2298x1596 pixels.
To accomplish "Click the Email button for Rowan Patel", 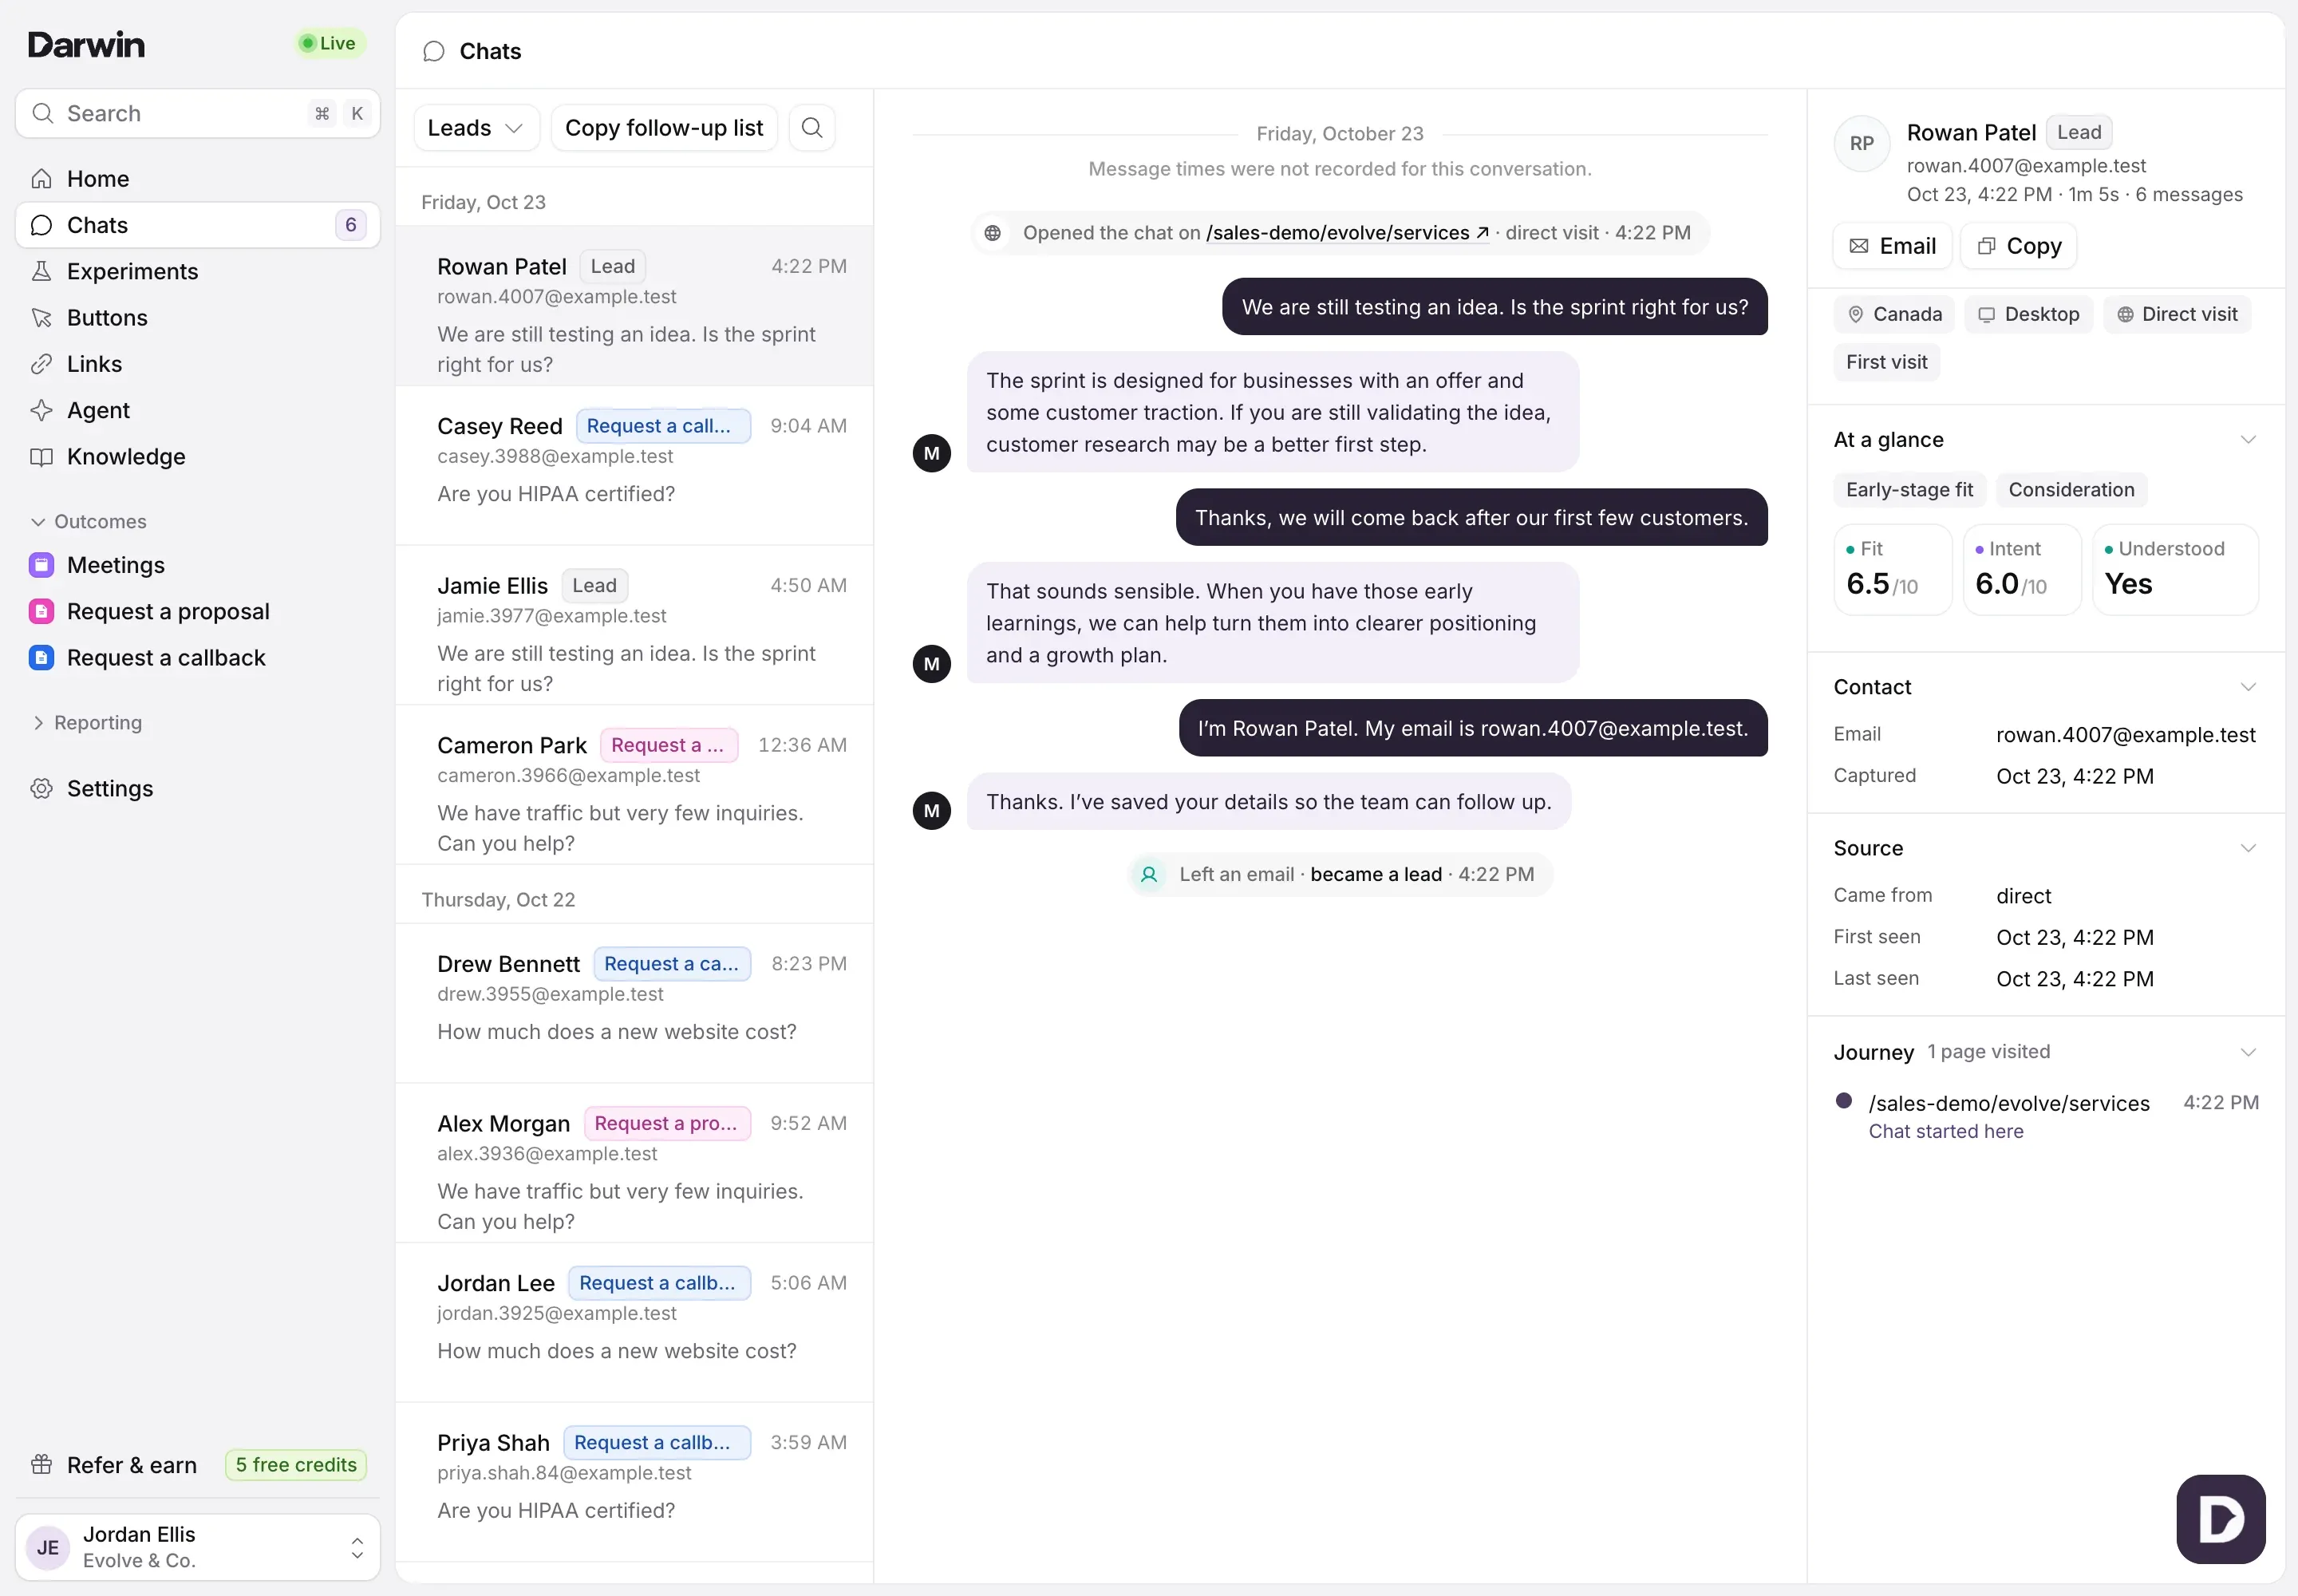I will click(x=1892, y=246).
